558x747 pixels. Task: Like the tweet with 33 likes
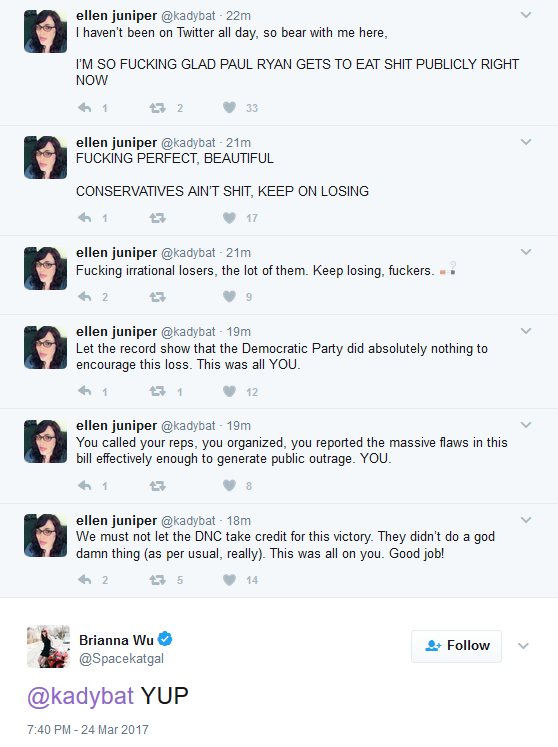click(229, 108)
